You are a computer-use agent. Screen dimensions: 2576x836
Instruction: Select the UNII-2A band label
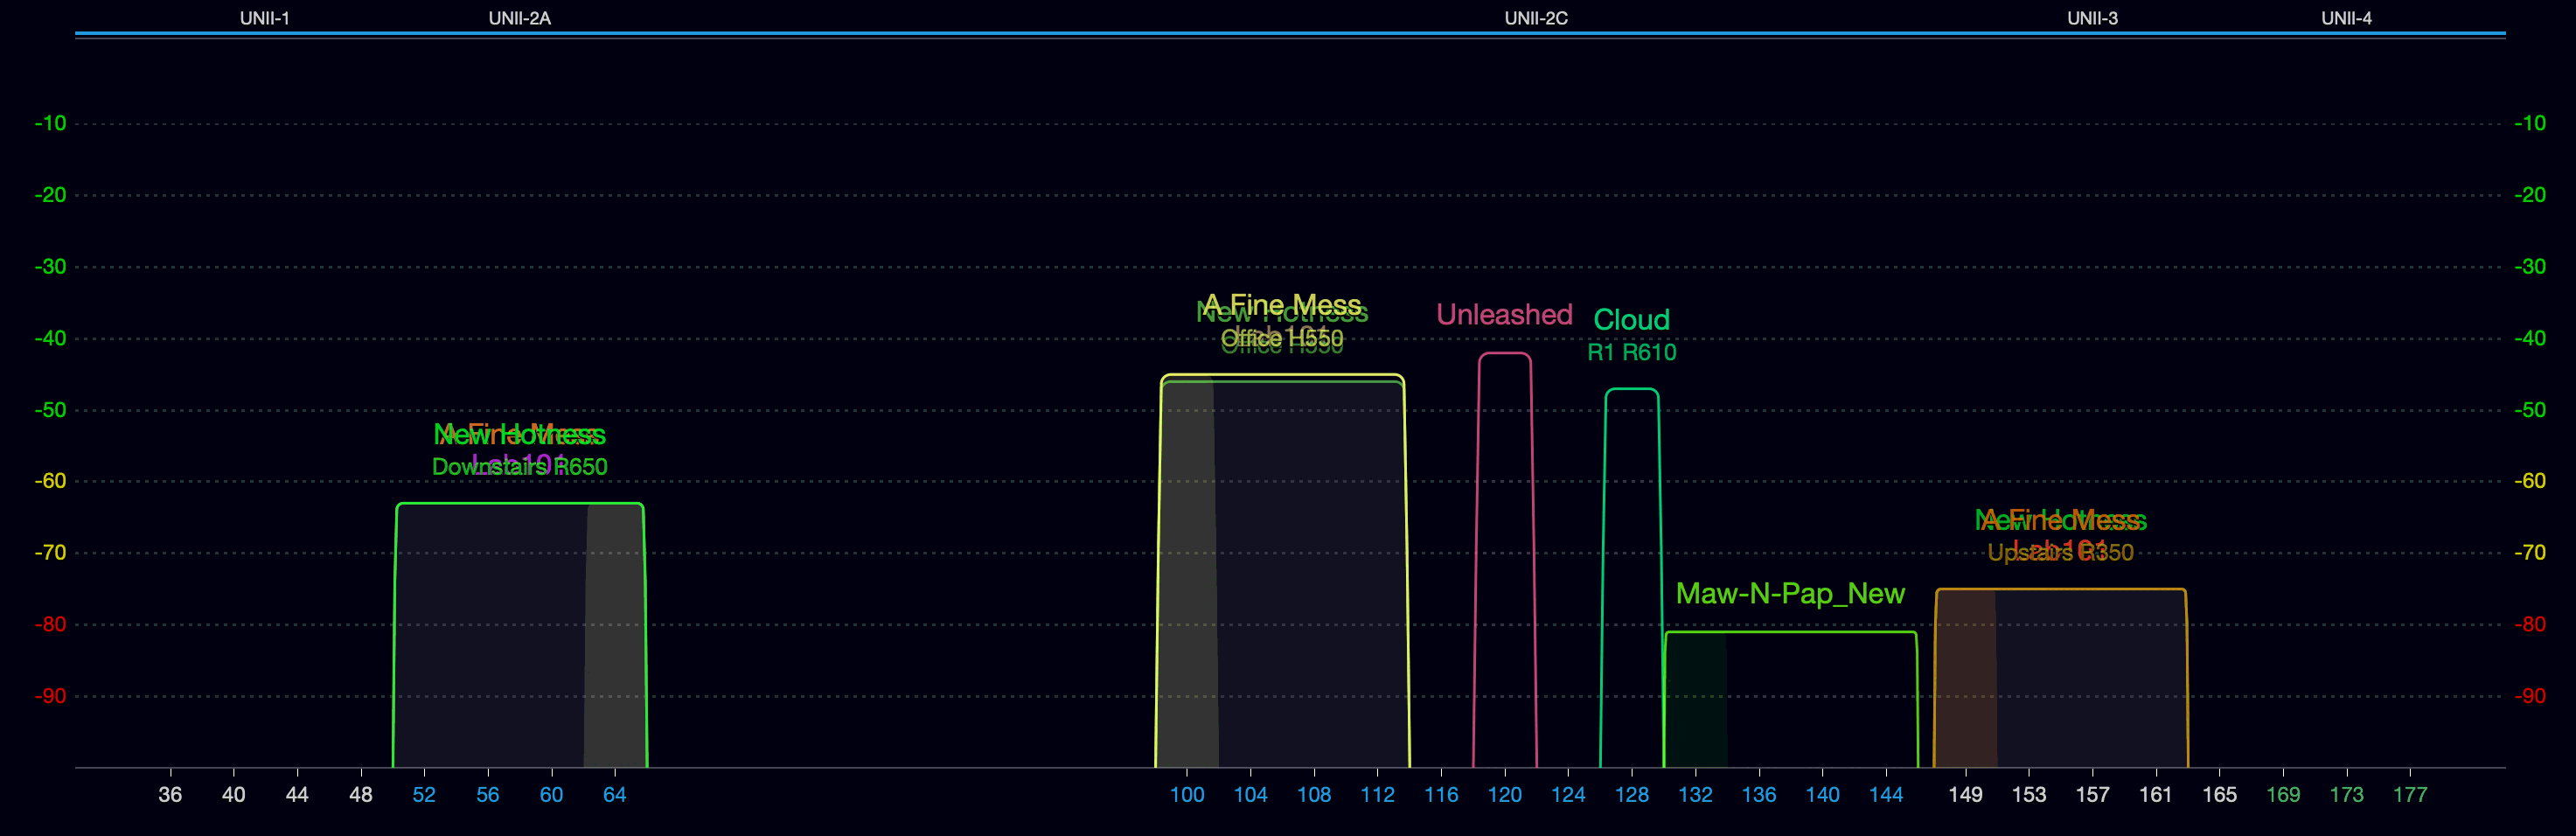click(x=519, y=18)
